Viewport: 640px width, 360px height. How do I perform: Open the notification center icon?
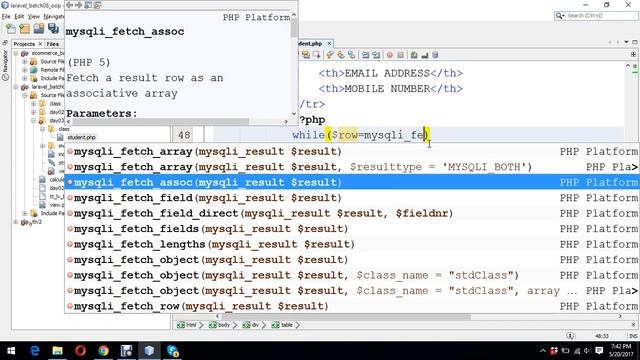pos(599,351)
